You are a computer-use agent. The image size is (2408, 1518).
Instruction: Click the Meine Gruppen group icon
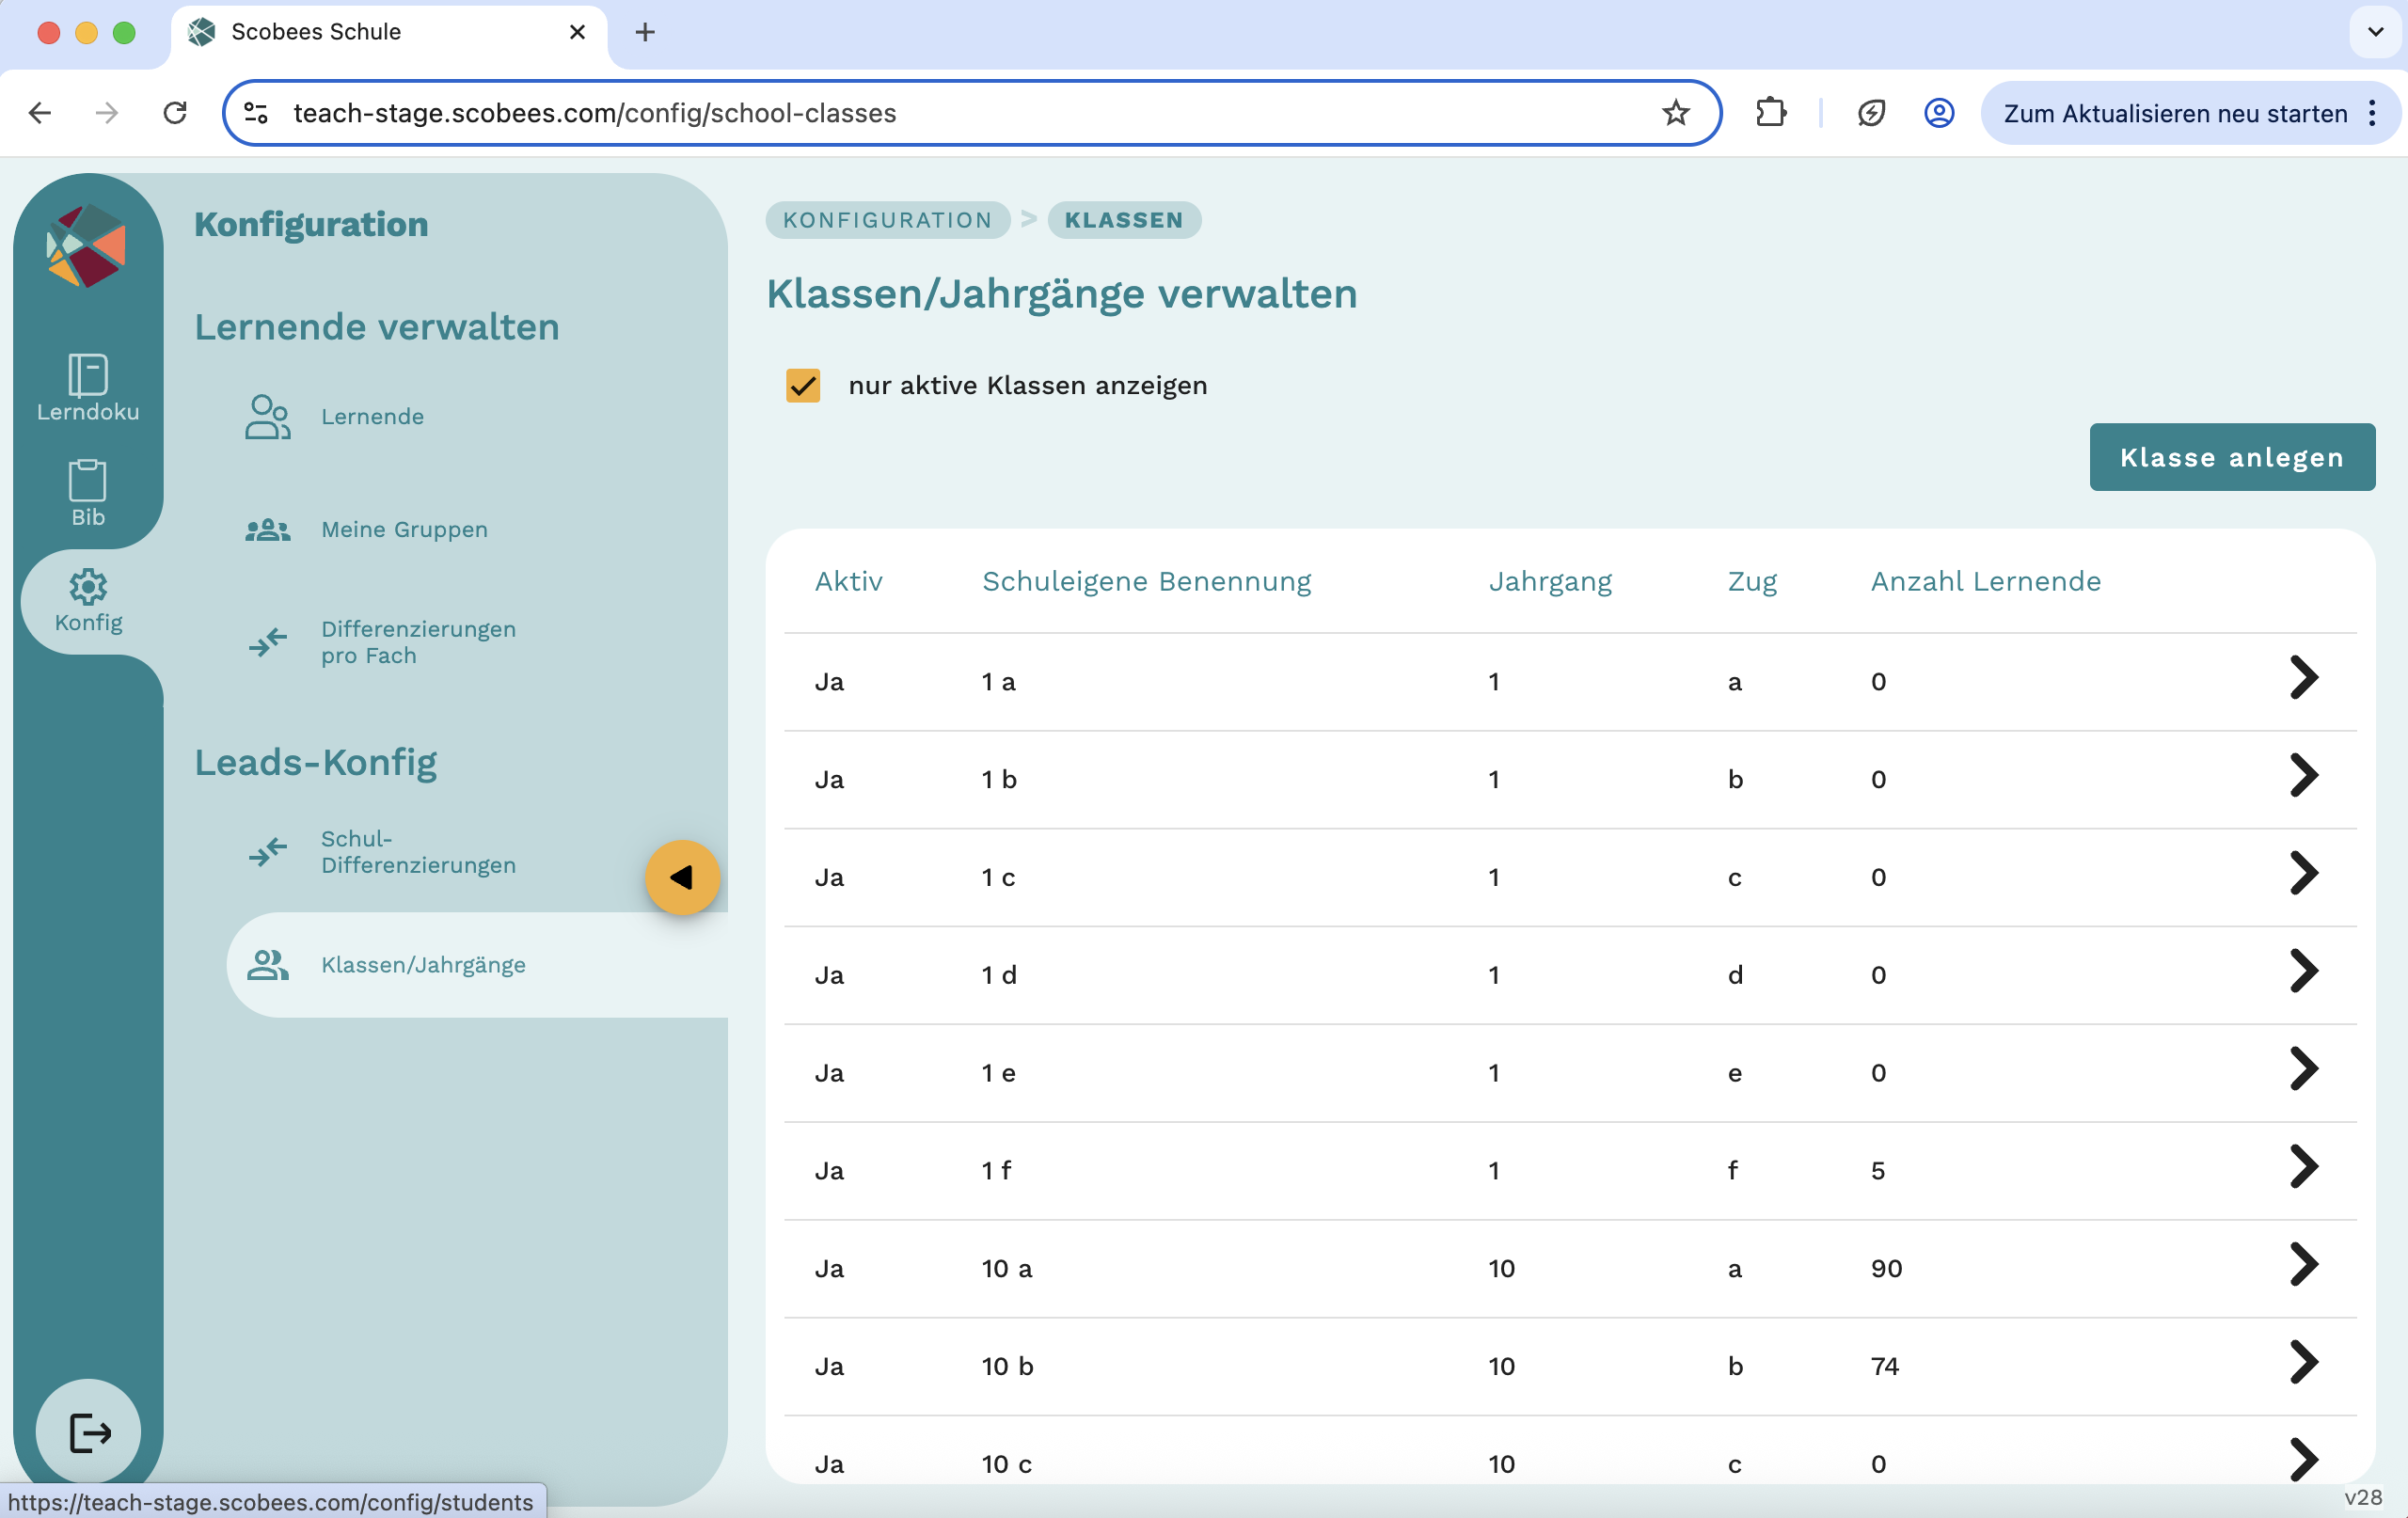[267, 530]
